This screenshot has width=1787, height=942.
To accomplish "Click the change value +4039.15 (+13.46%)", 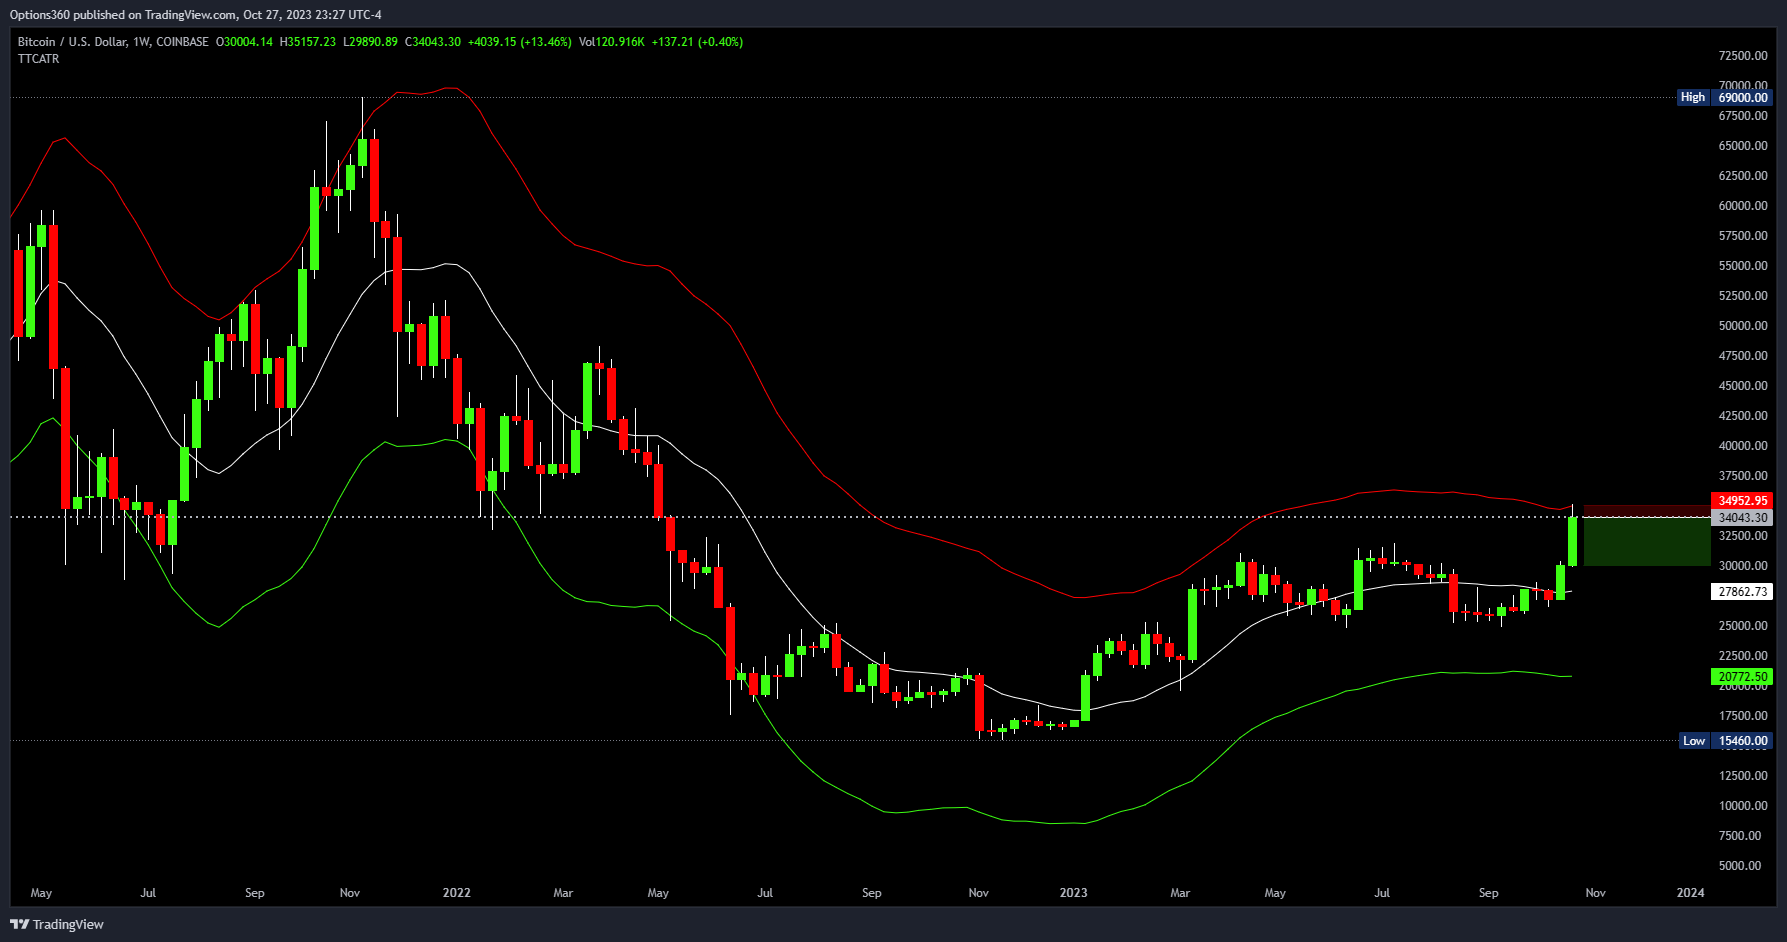I will (x=520, y=42).
